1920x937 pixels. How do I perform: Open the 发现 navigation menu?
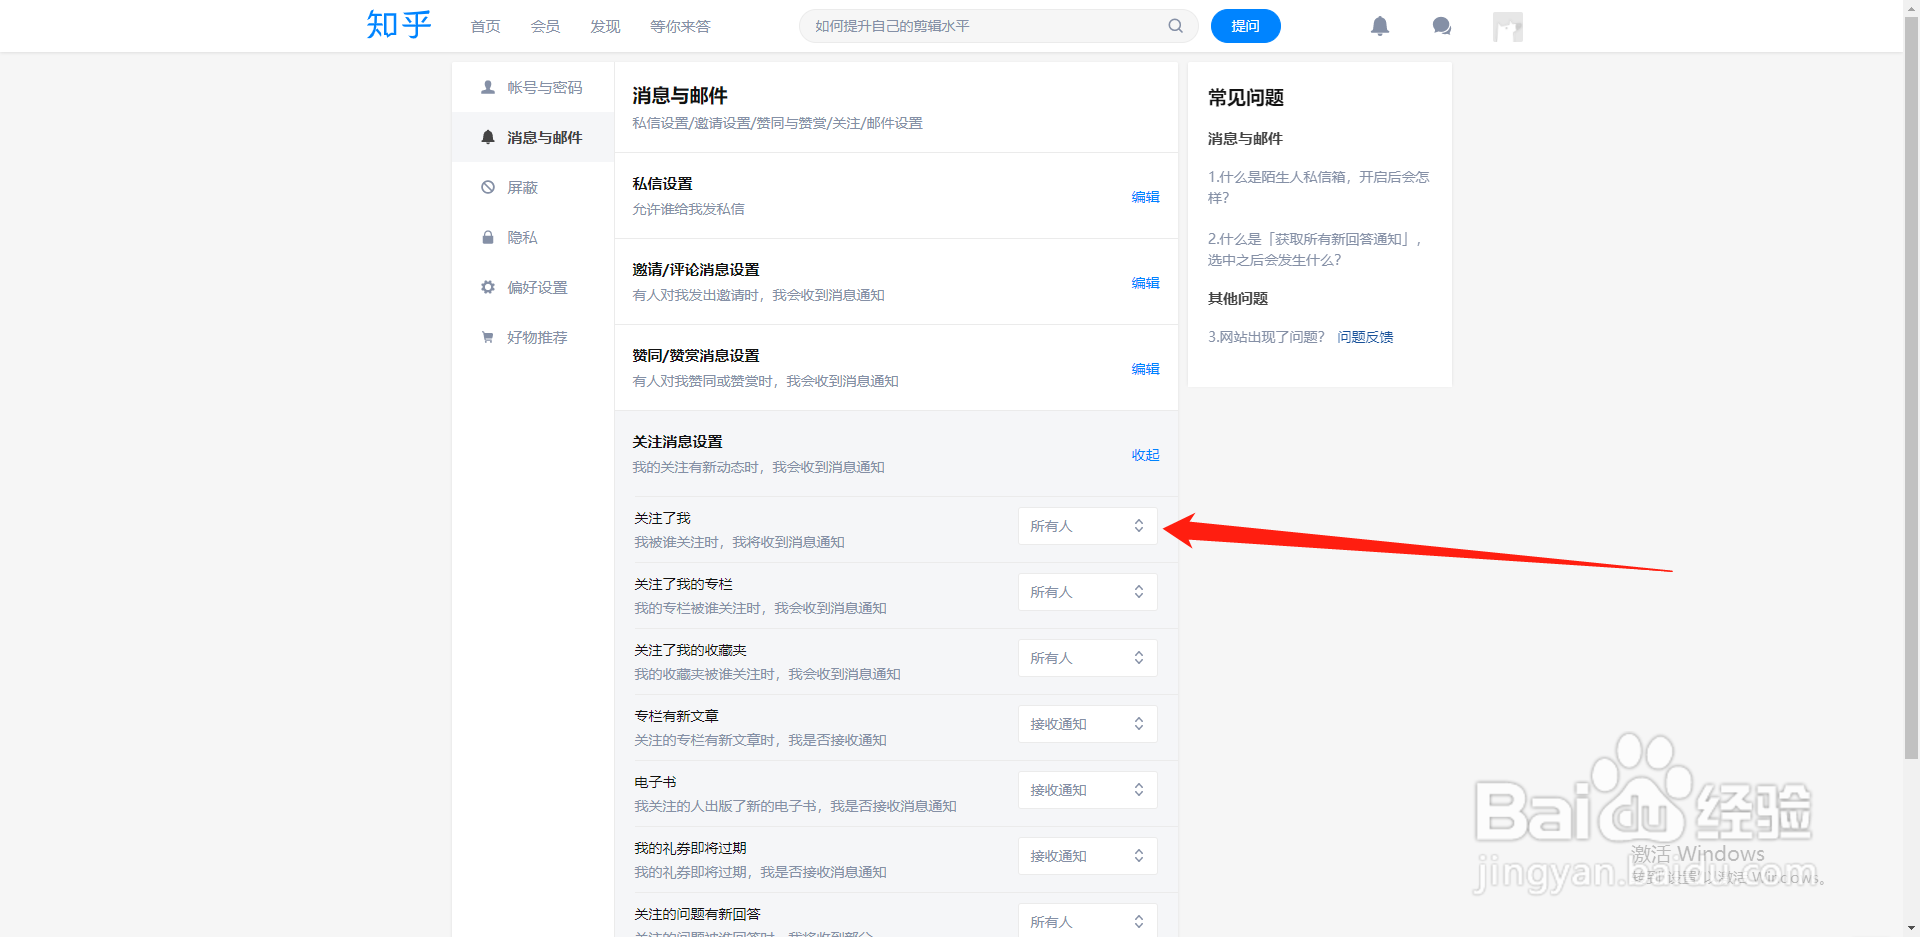tap(604, 26)
